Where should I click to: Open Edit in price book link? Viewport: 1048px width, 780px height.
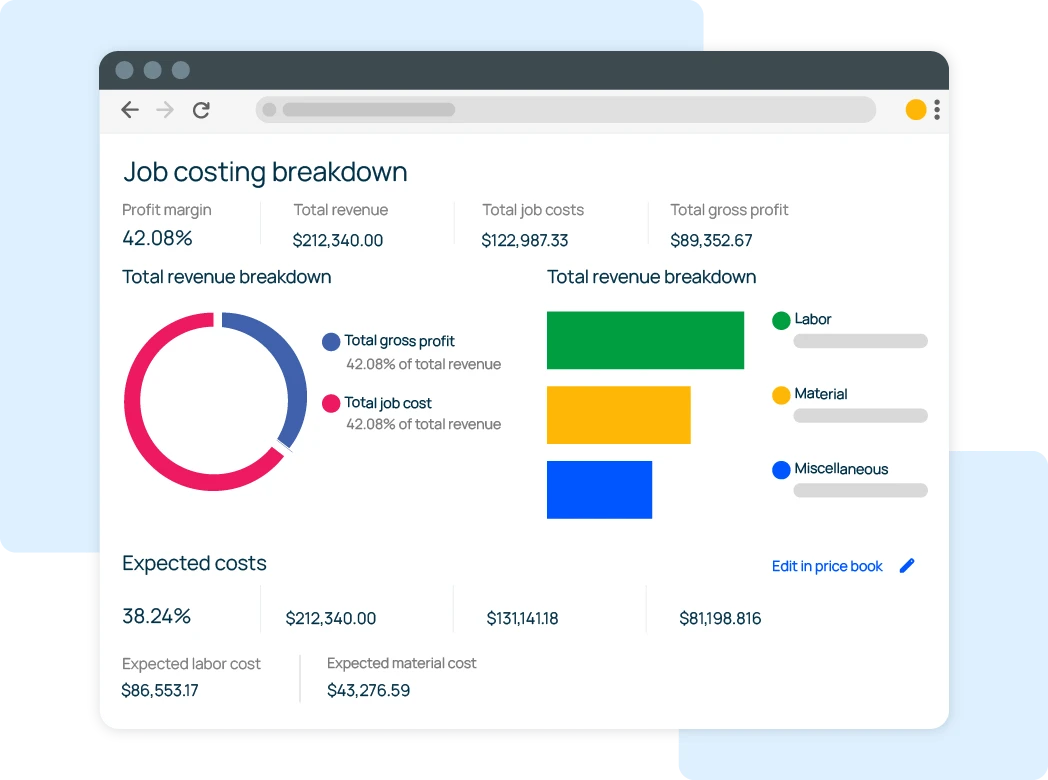tap(827, 566)
